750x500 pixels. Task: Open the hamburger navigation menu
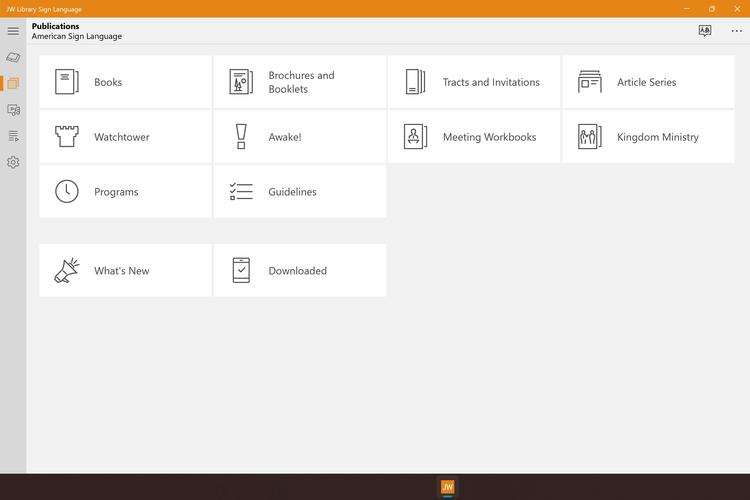[13, 31]
